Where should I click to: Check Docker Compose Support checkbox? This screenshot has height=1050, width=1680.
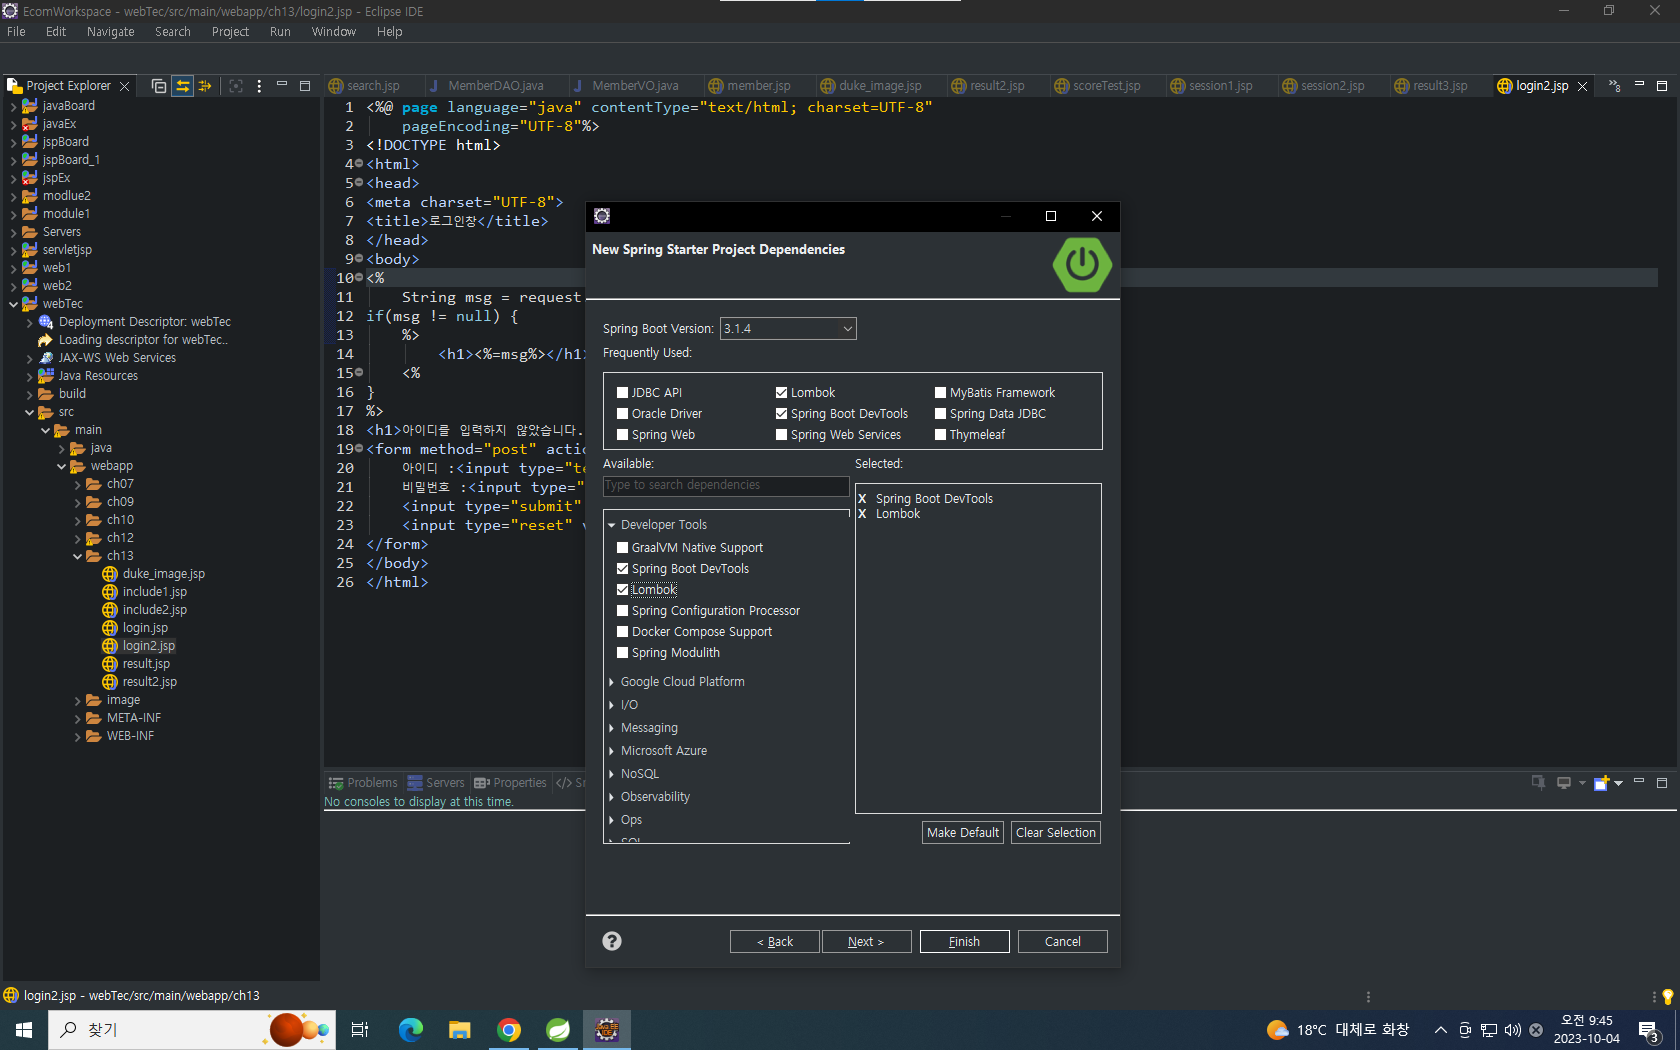click(x=622, y=632)
